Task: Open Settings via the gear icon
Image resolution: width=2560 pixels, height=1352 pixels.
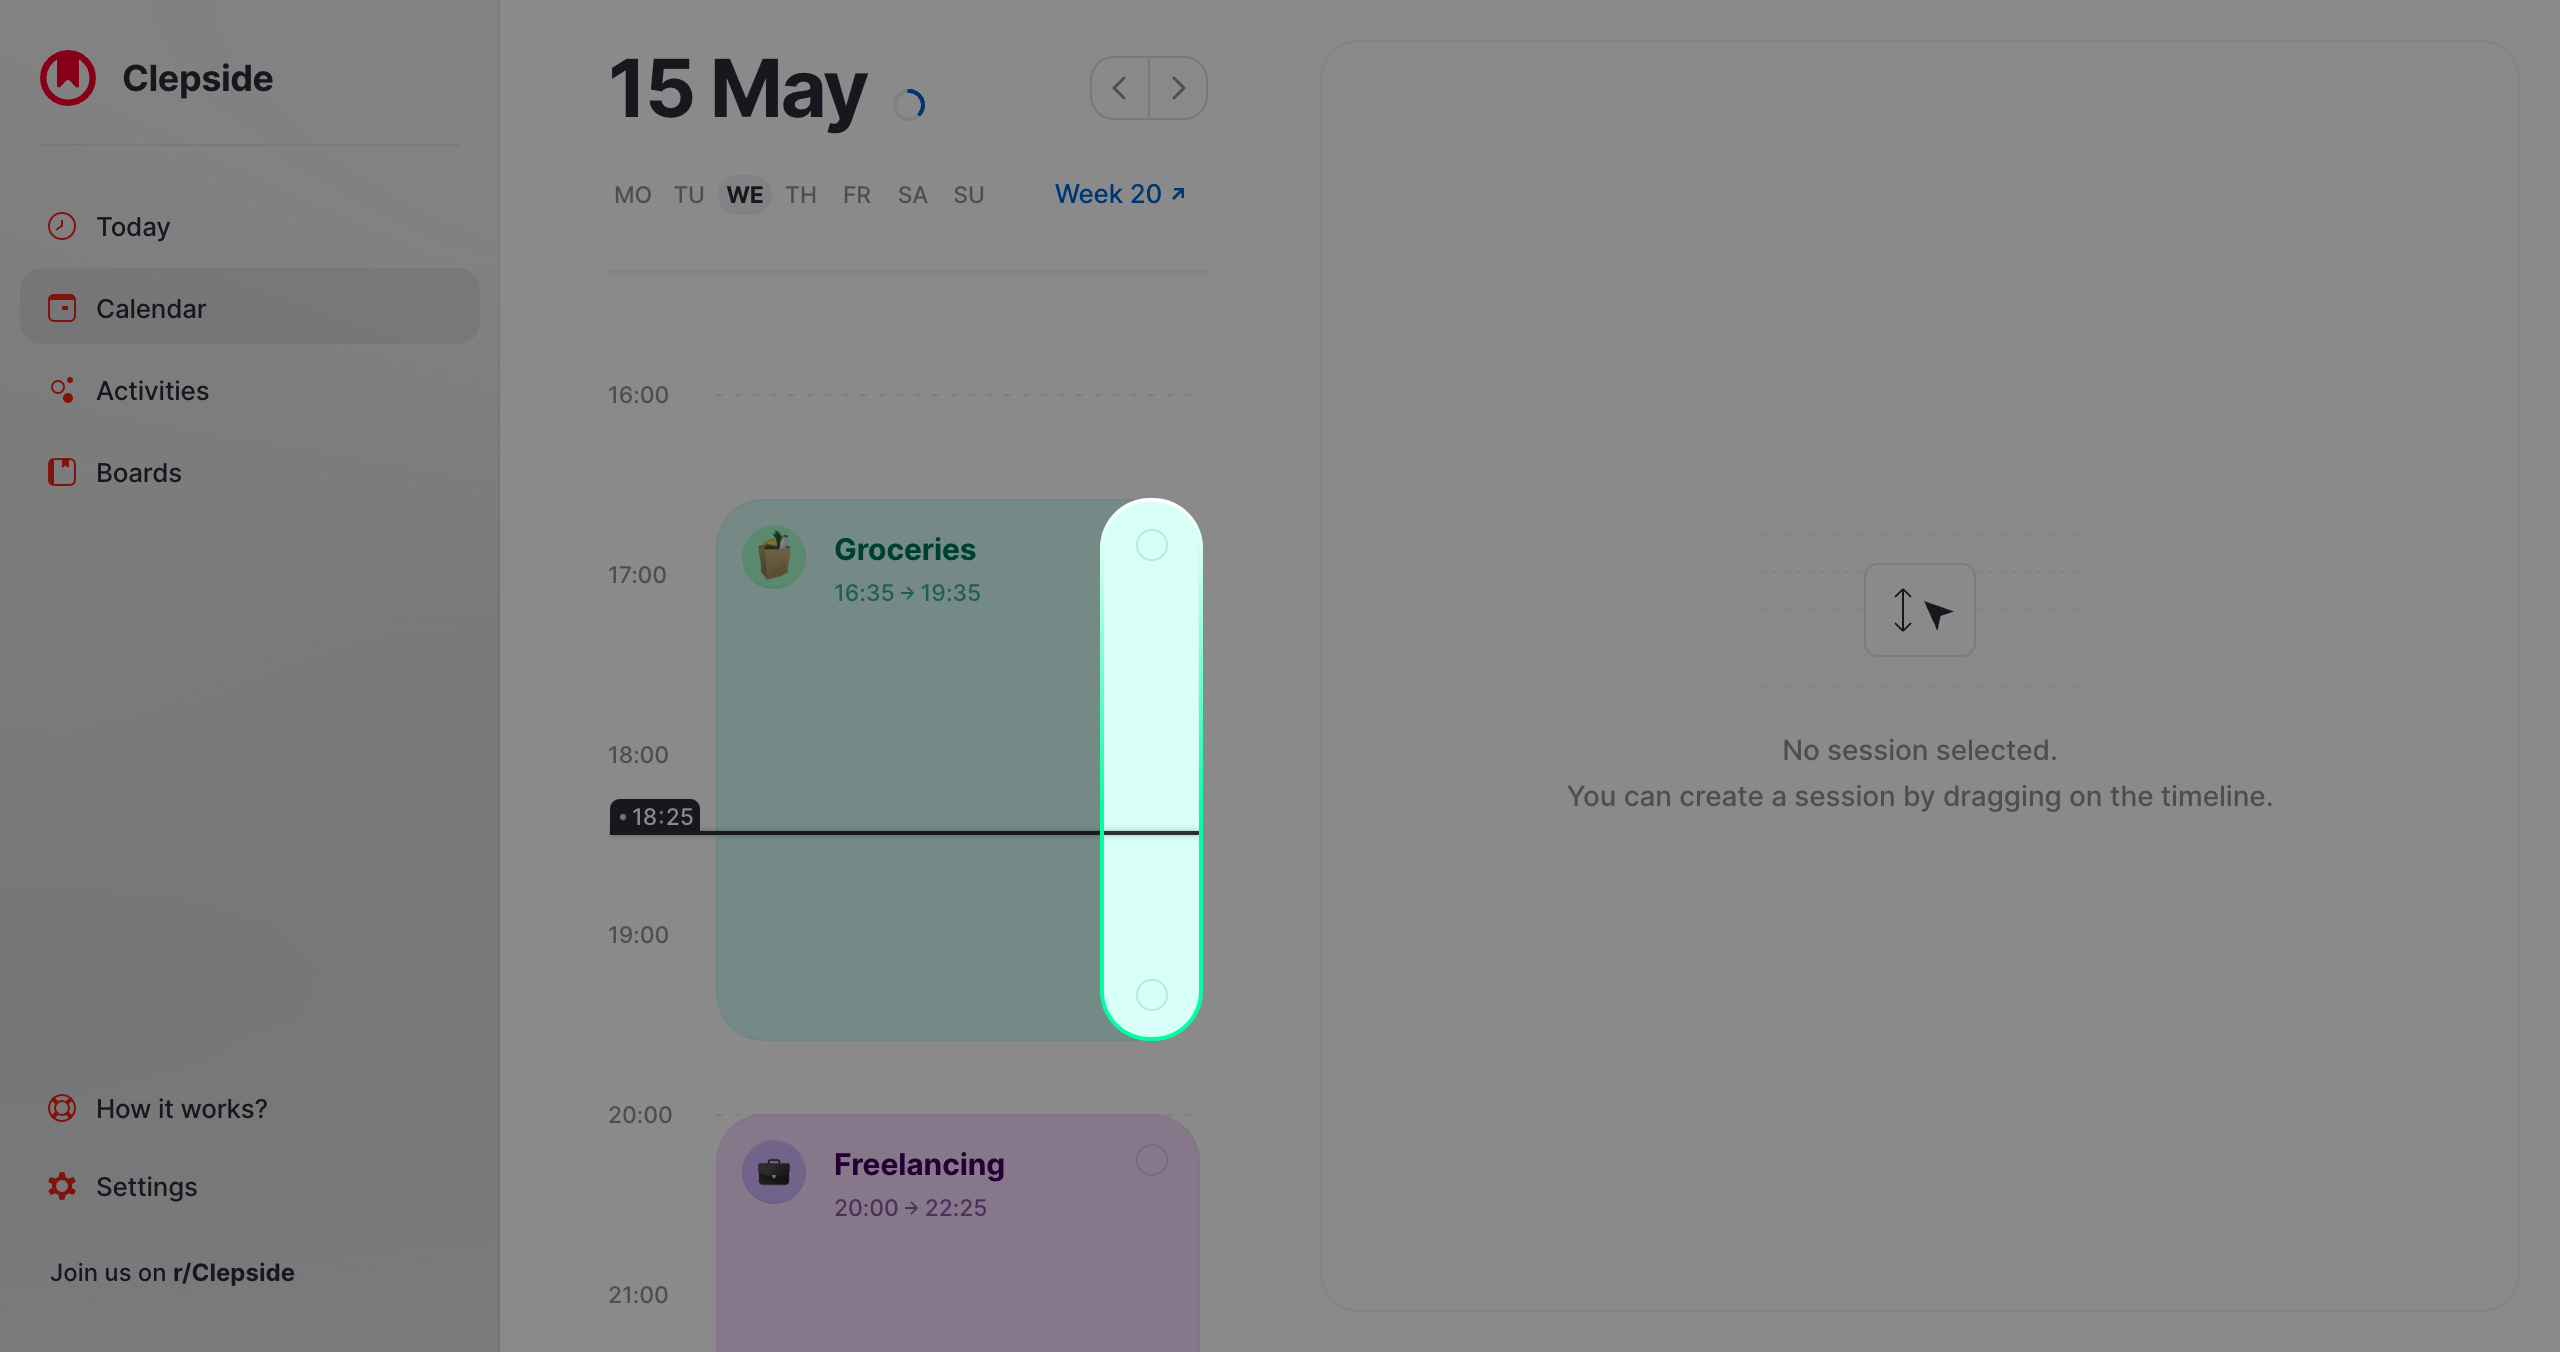Action: [x=61, y=1186]
